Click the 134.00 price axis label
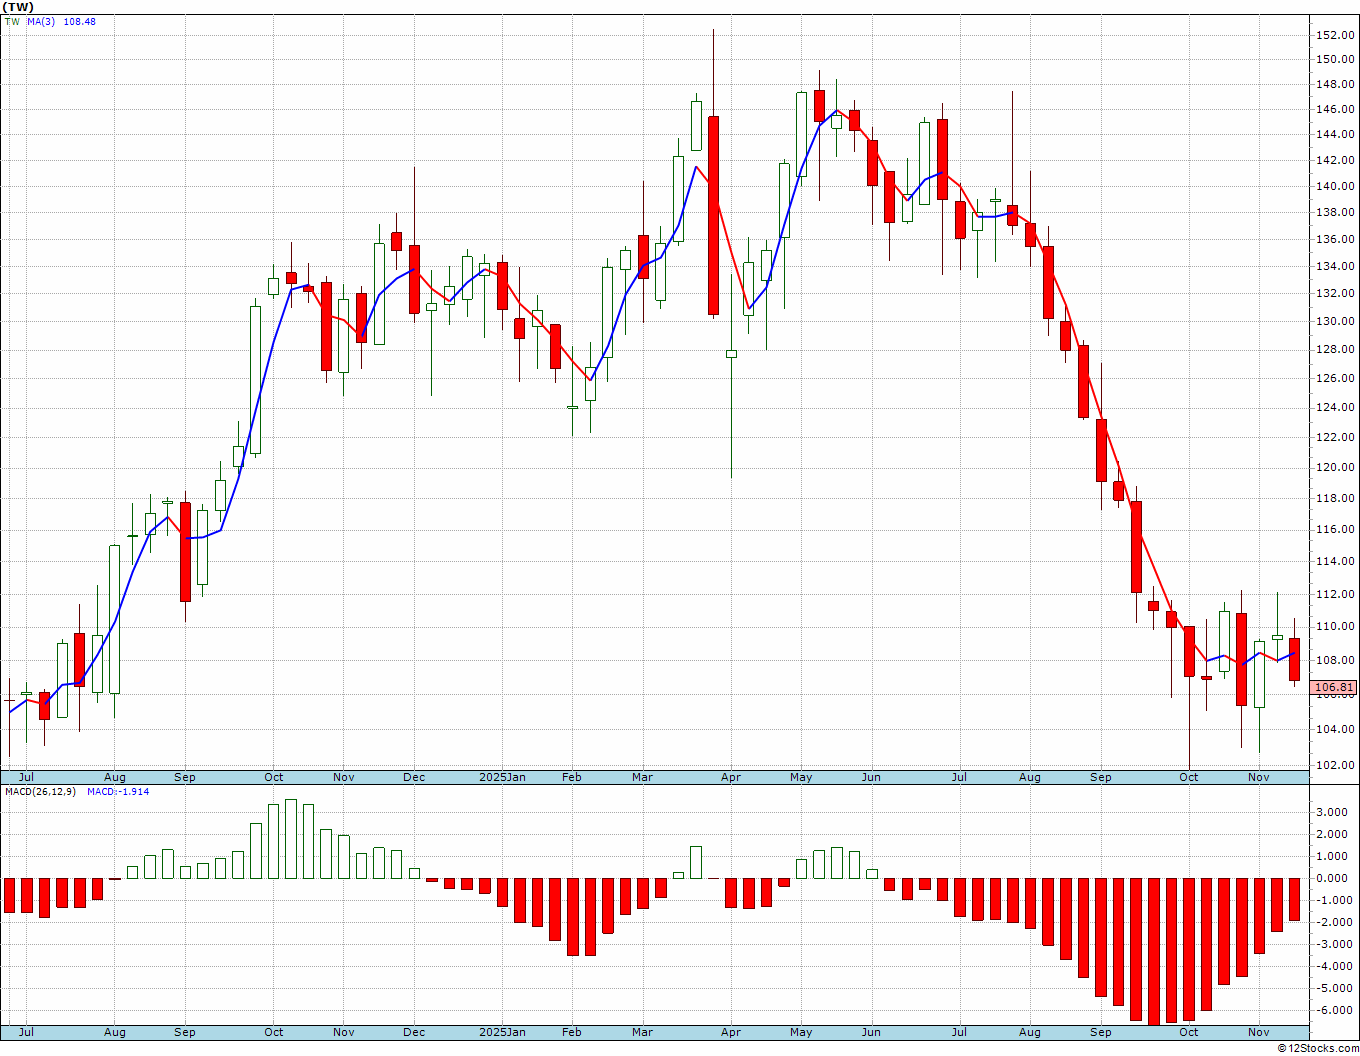Image resolution: width=1360 pixels, height=1056 pixels. coord(1336,266)
